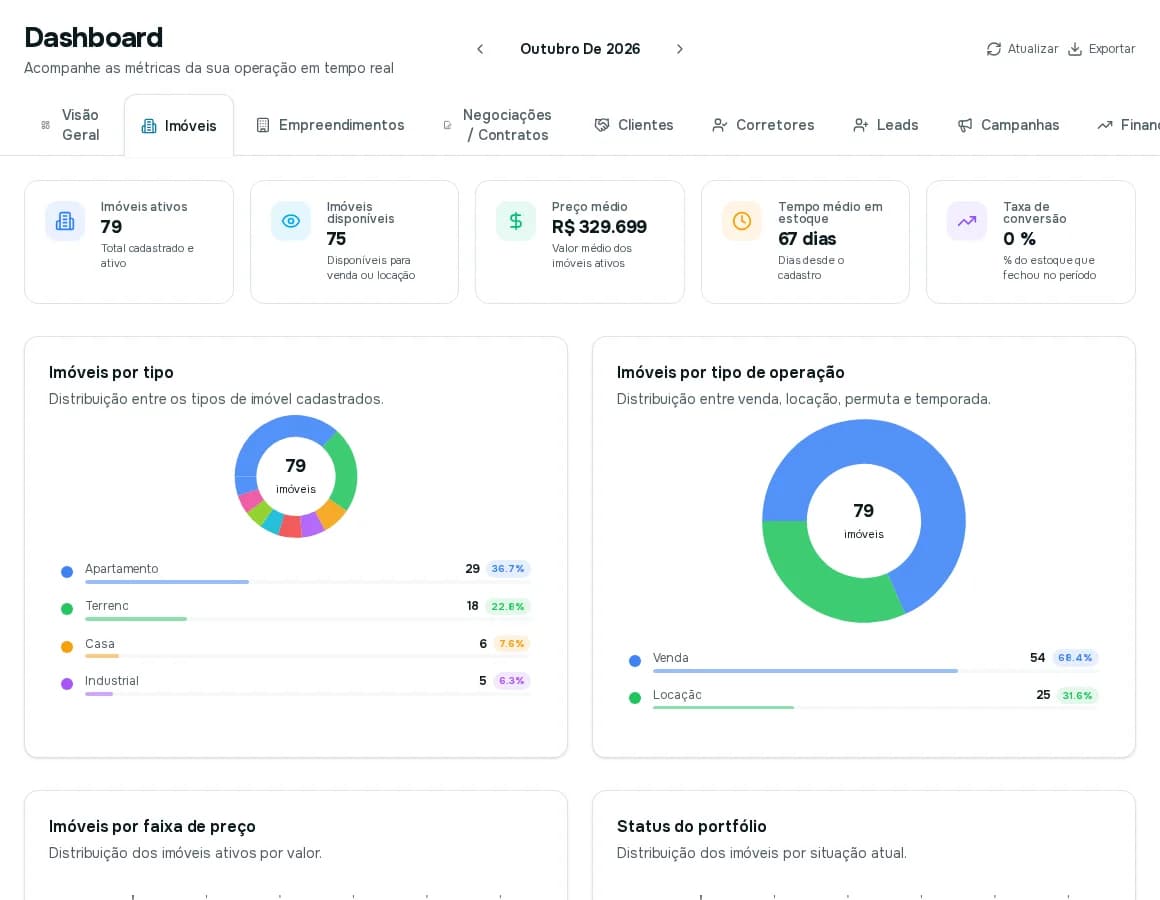Click the building icon of Empreendimentos tab
Image resolution: width=1160 pixels, height=900 pixels.
point(263,125)
